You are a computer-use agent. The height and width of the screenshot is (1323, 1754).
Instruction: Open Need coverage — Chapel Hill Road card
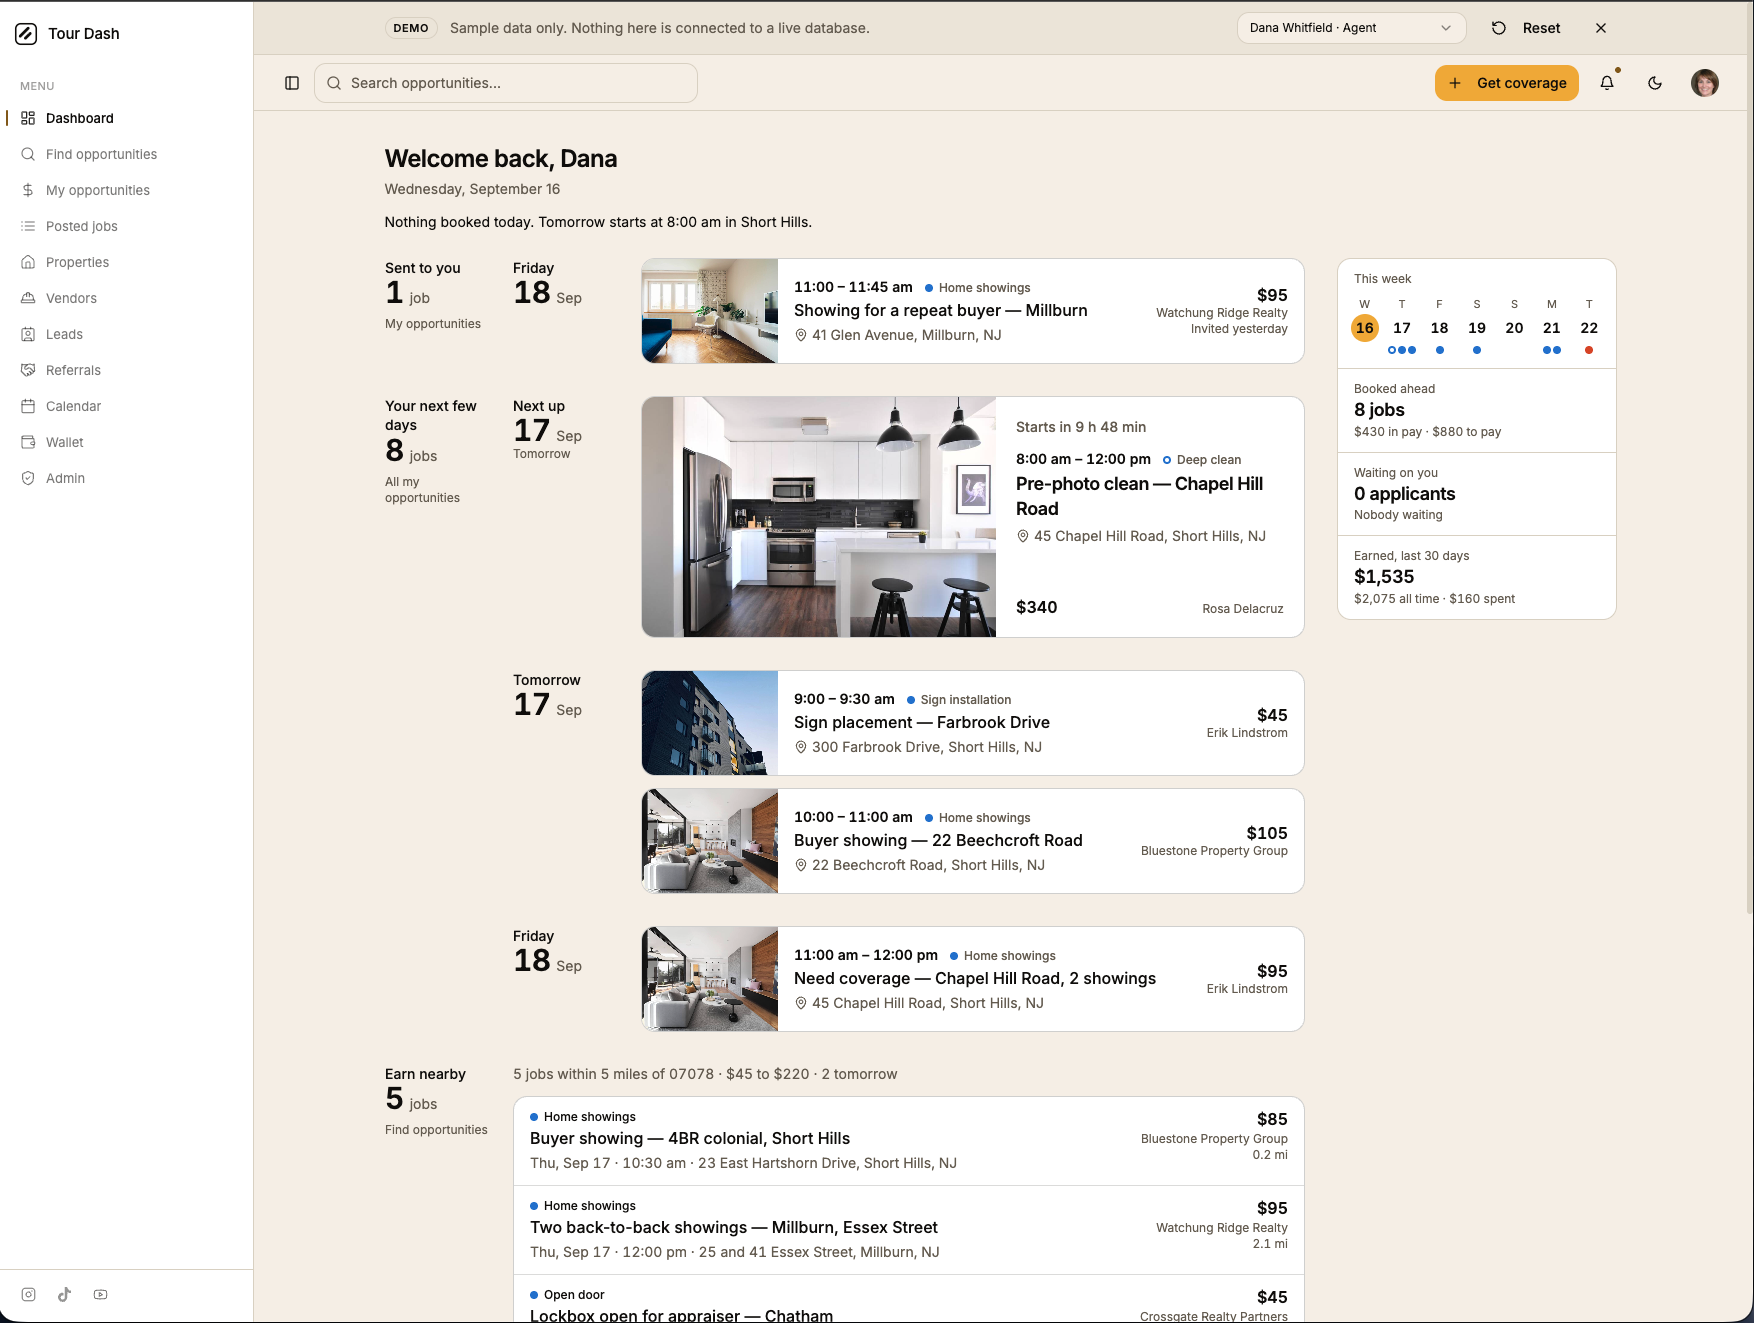[973, 979]
